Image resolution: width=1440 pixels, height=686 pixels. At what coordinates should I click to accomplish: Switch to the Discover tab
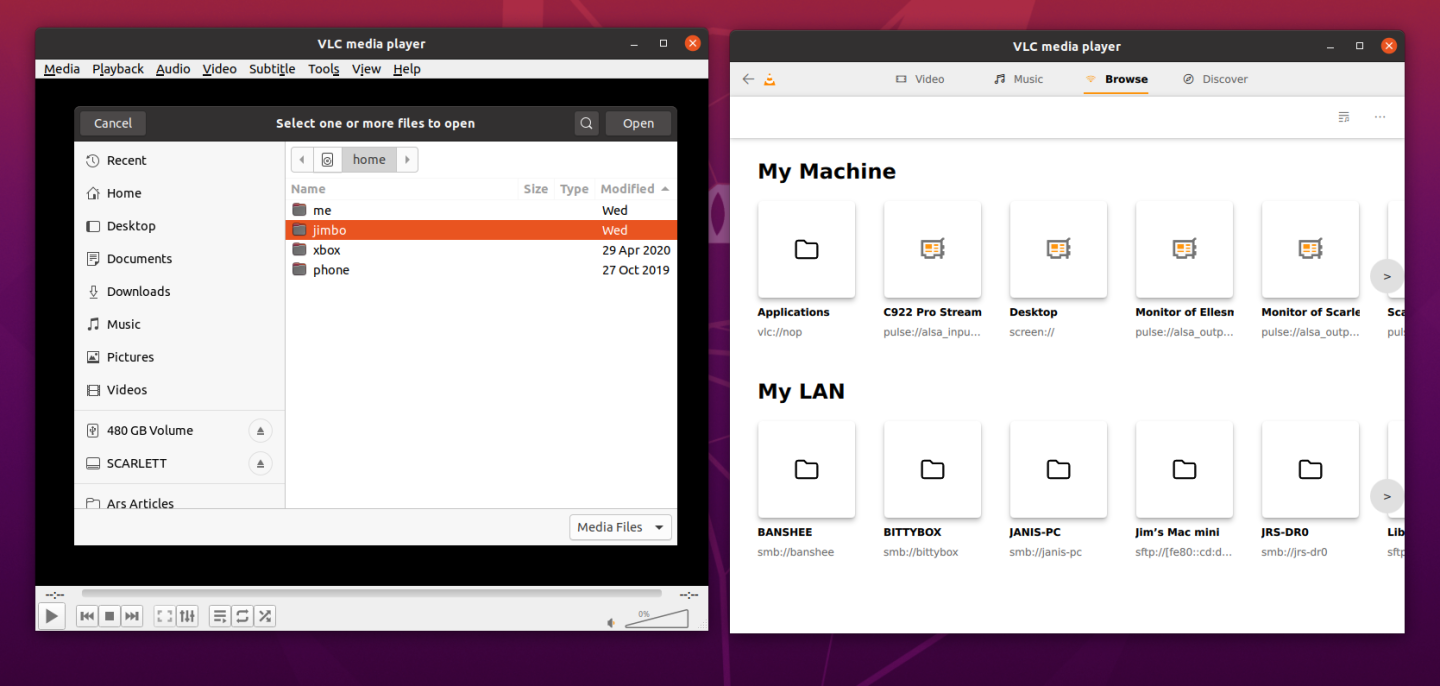click(x=1215, y=79)
